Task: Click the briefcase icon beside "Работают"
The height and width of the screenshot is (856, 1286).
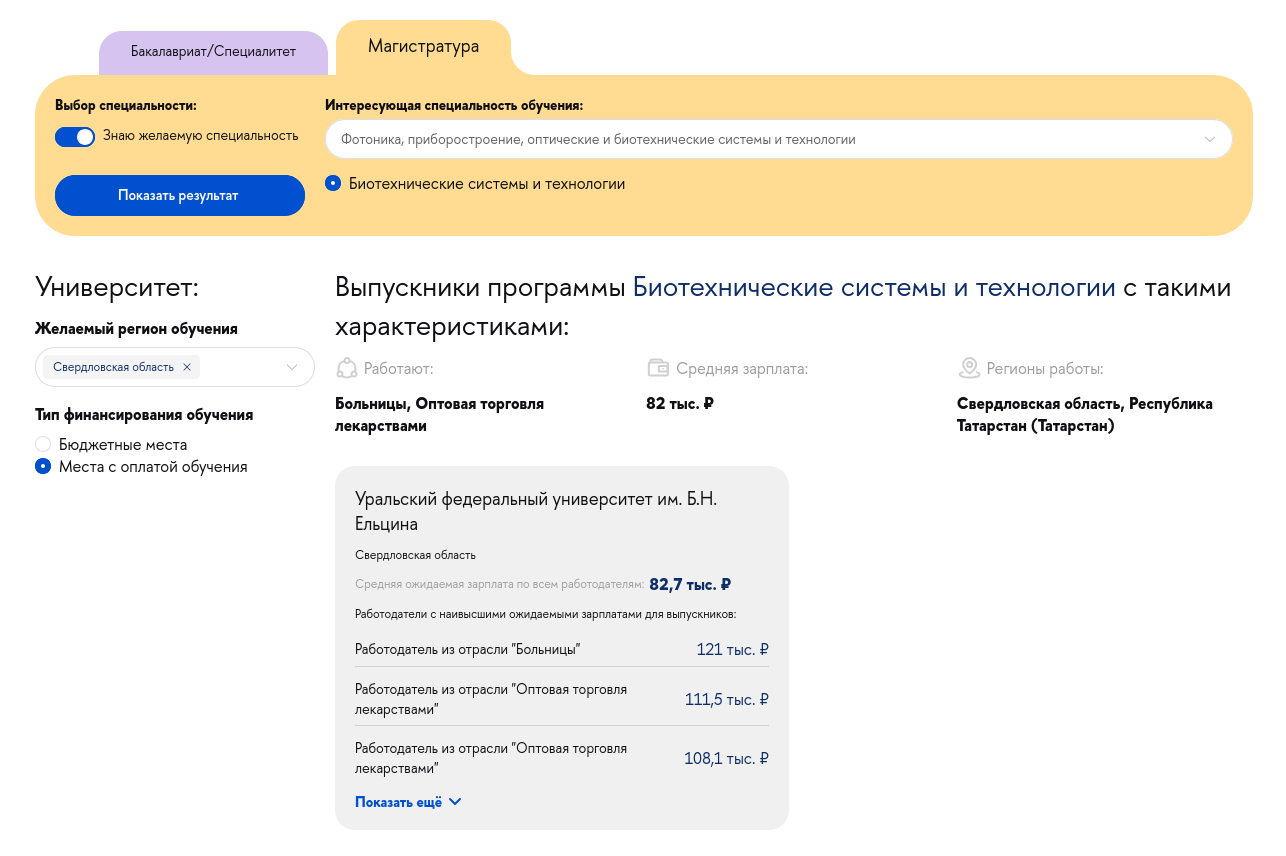Action: click(346, 368)
